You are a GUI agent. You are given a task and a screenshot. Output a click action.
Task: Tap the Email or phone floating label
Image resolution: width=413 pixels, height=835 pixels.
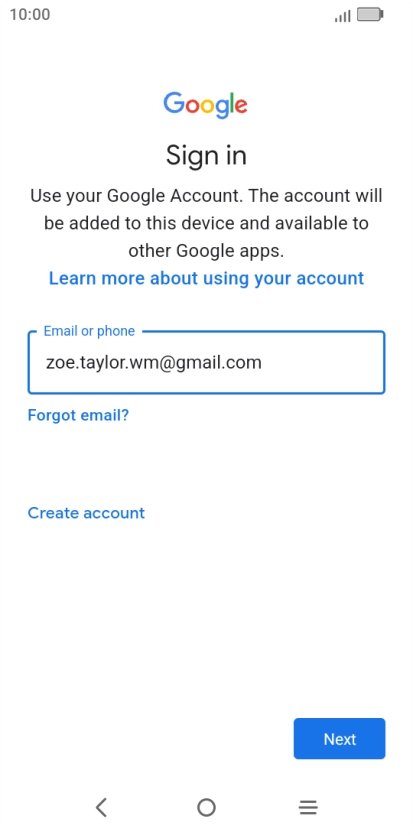click(89, 331)
